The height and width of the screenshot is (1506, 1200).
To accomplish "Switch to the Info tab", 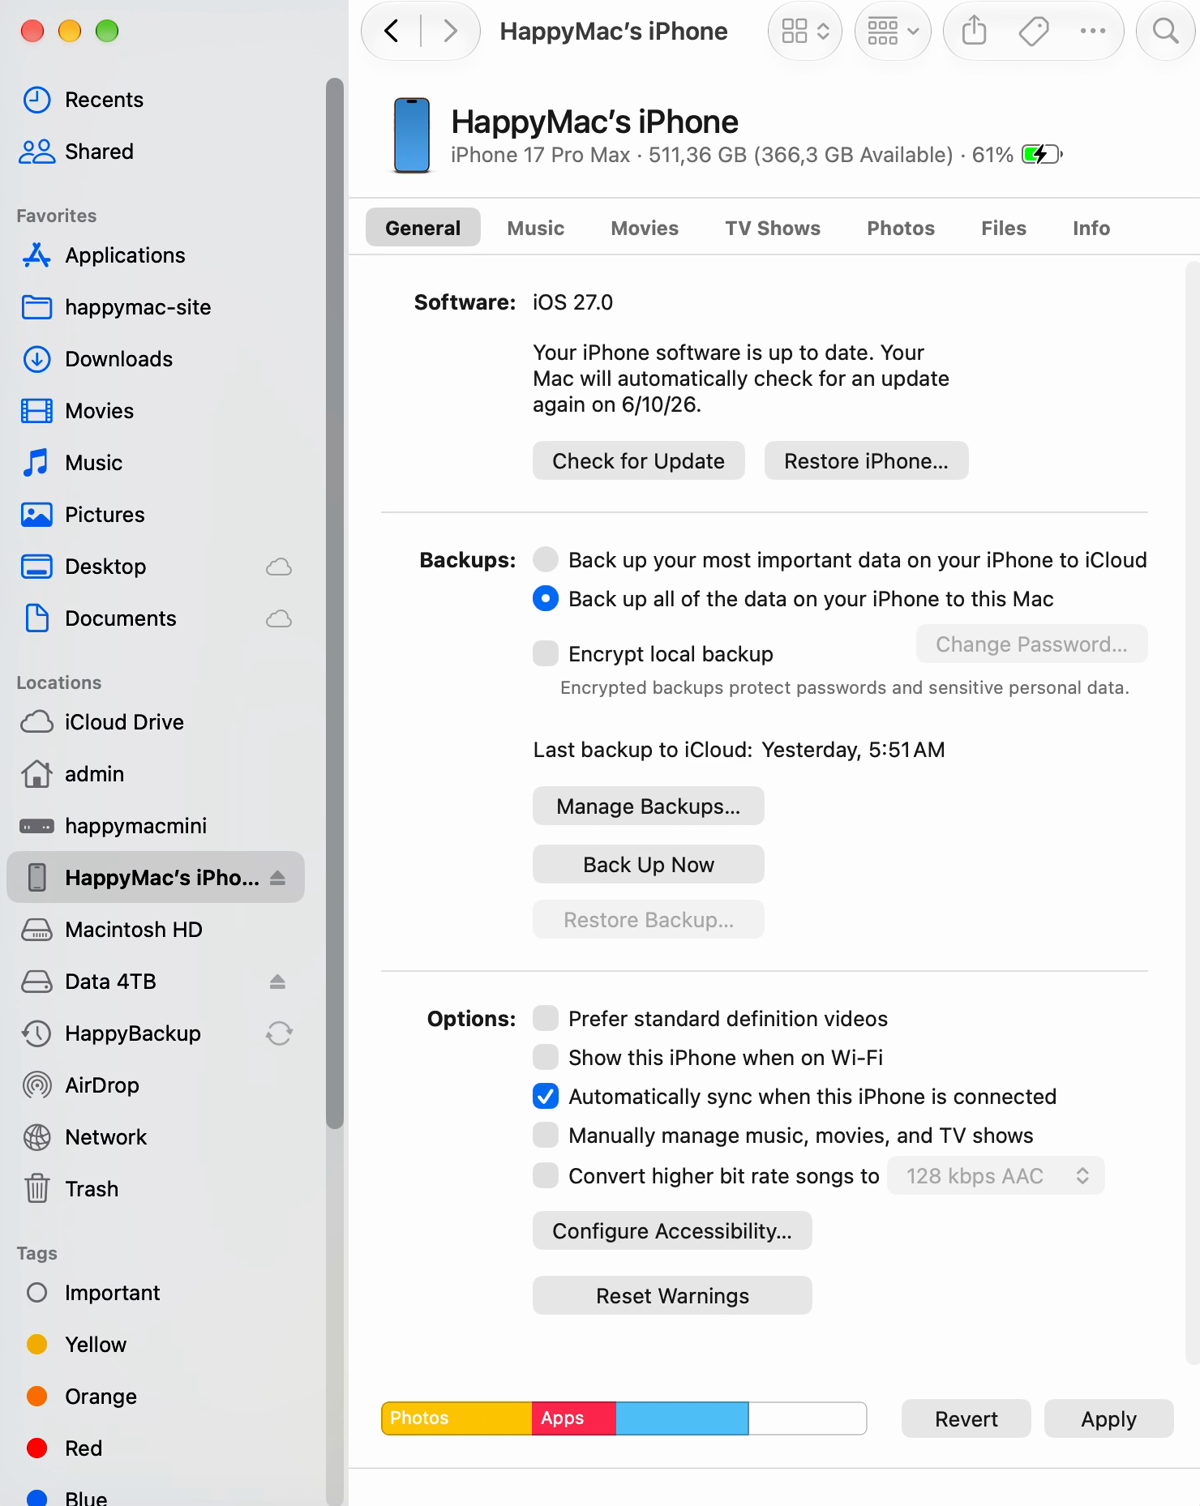I will [x=1092, y=228].
